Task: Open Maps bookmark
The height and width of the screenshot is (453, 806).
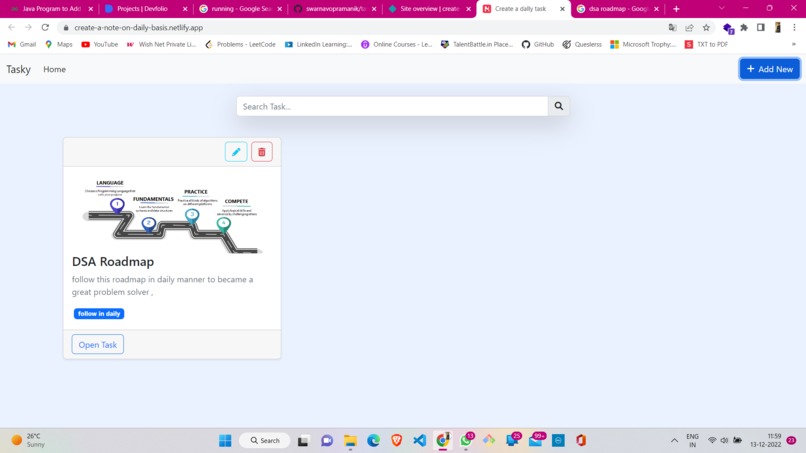Action: point(59,44)
